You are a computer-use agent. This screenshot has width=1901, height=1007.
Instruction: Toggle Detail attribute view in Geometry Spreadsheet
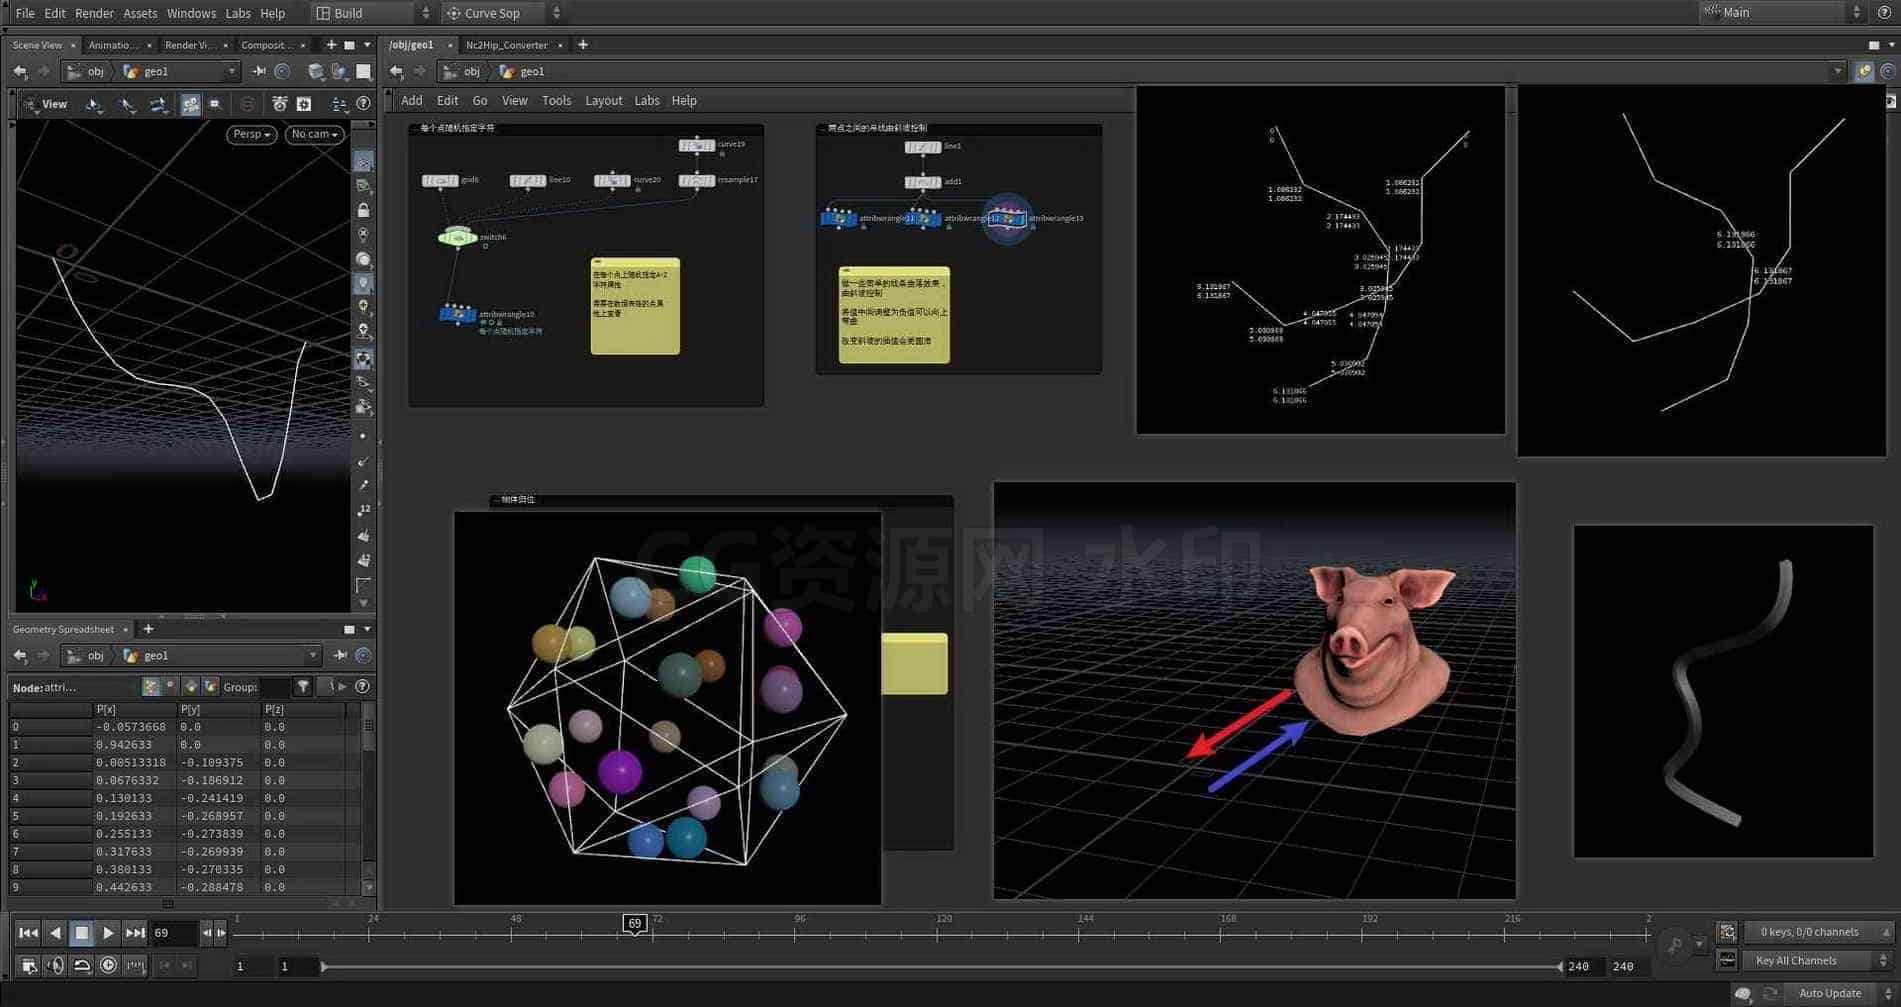point(211,686)
